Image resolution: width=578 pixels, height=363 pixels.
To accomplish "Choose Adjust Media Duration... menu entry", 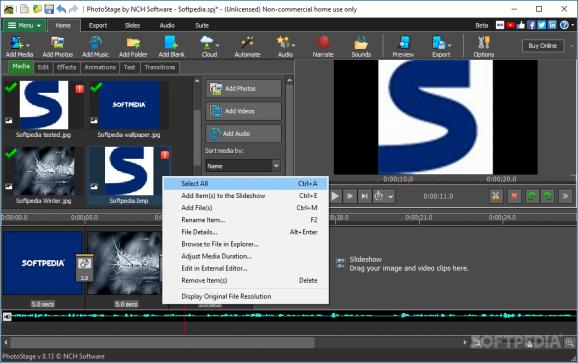I will coord(246,256).
